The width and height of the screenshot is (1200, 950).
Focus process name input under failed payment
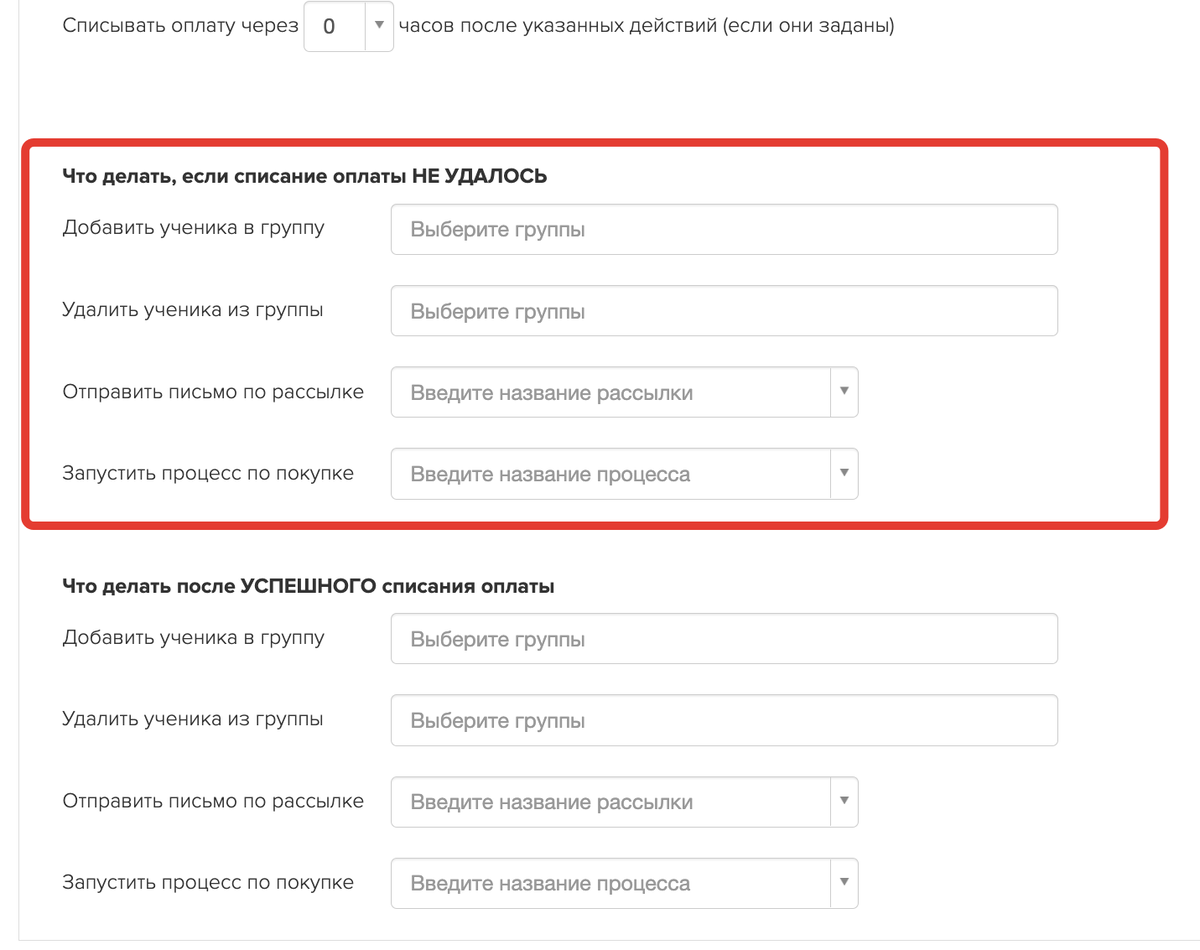610,474
